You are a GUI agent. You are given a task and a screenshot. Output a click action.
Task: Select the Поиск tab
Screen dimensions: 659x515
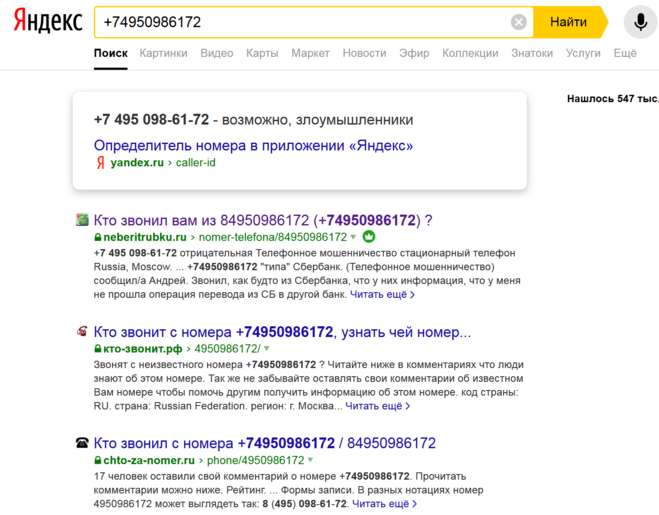click(x=111, y=53)
